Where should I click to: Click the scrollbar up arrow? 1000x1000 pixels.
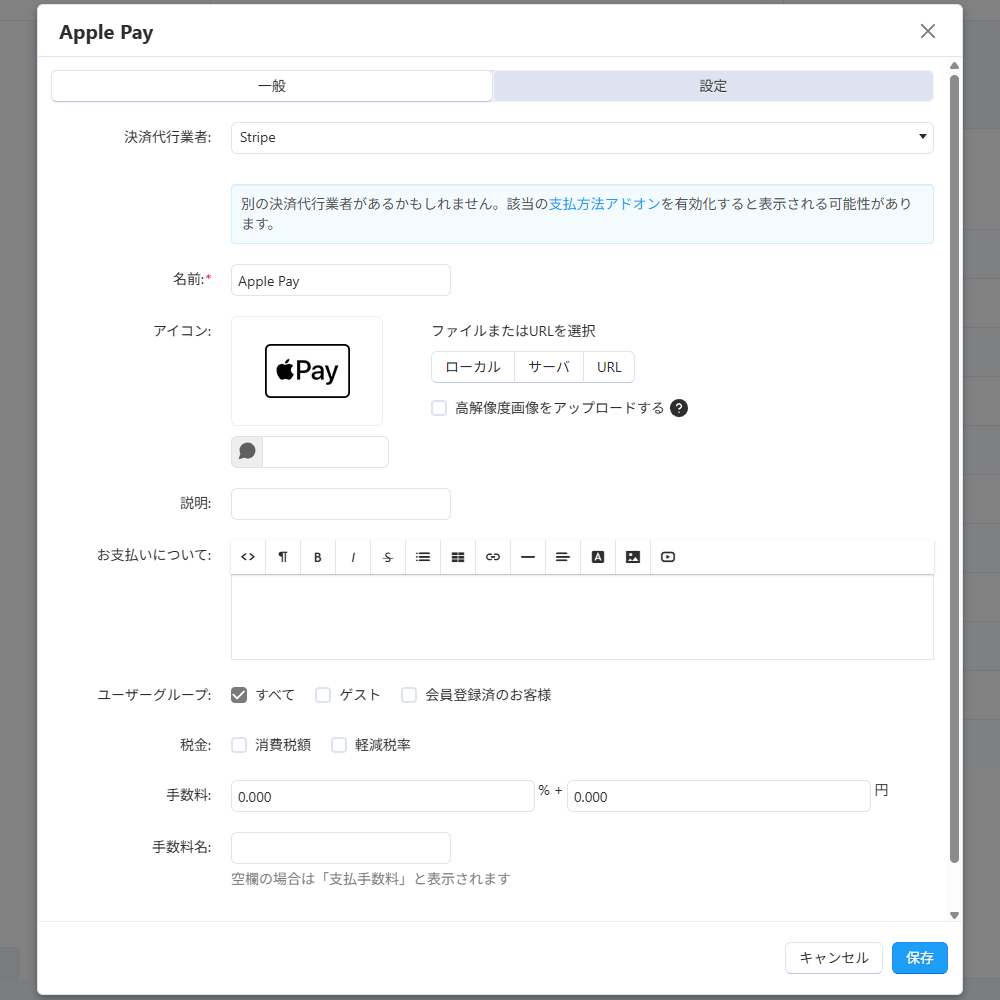(x=955, y=66)
